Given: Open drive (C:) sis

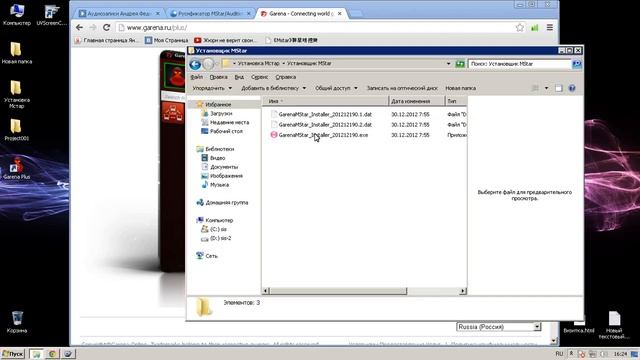Looking at the screenshot, I should click(x=218, y=229).
